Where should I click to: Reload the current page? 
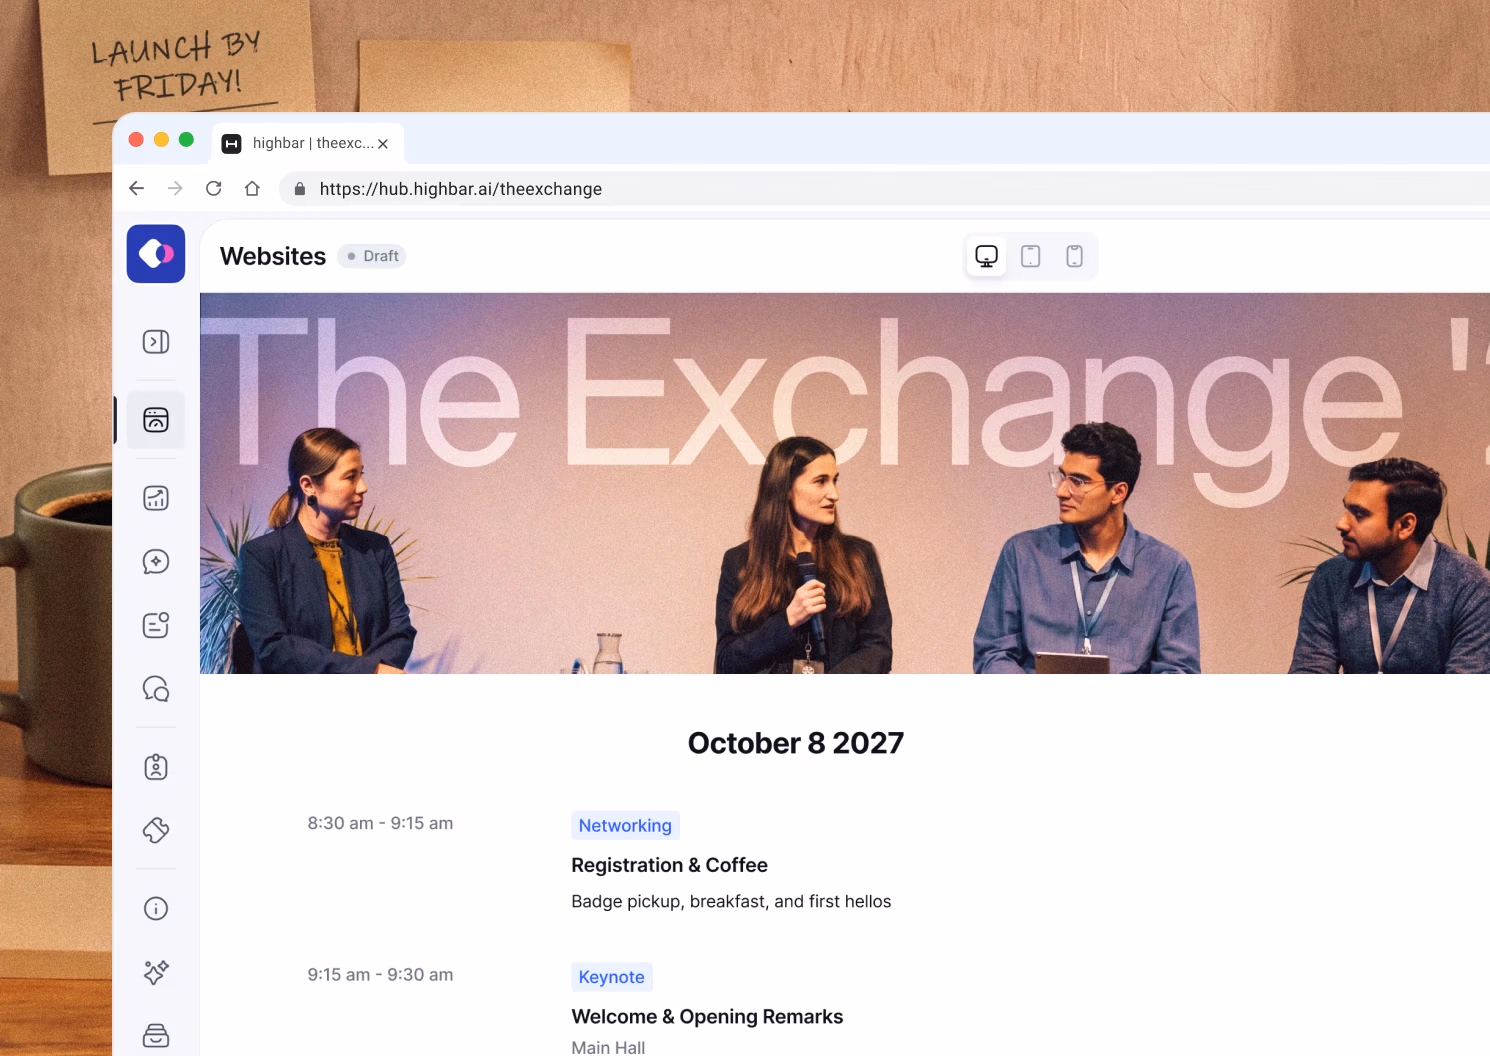pos(214,188)
